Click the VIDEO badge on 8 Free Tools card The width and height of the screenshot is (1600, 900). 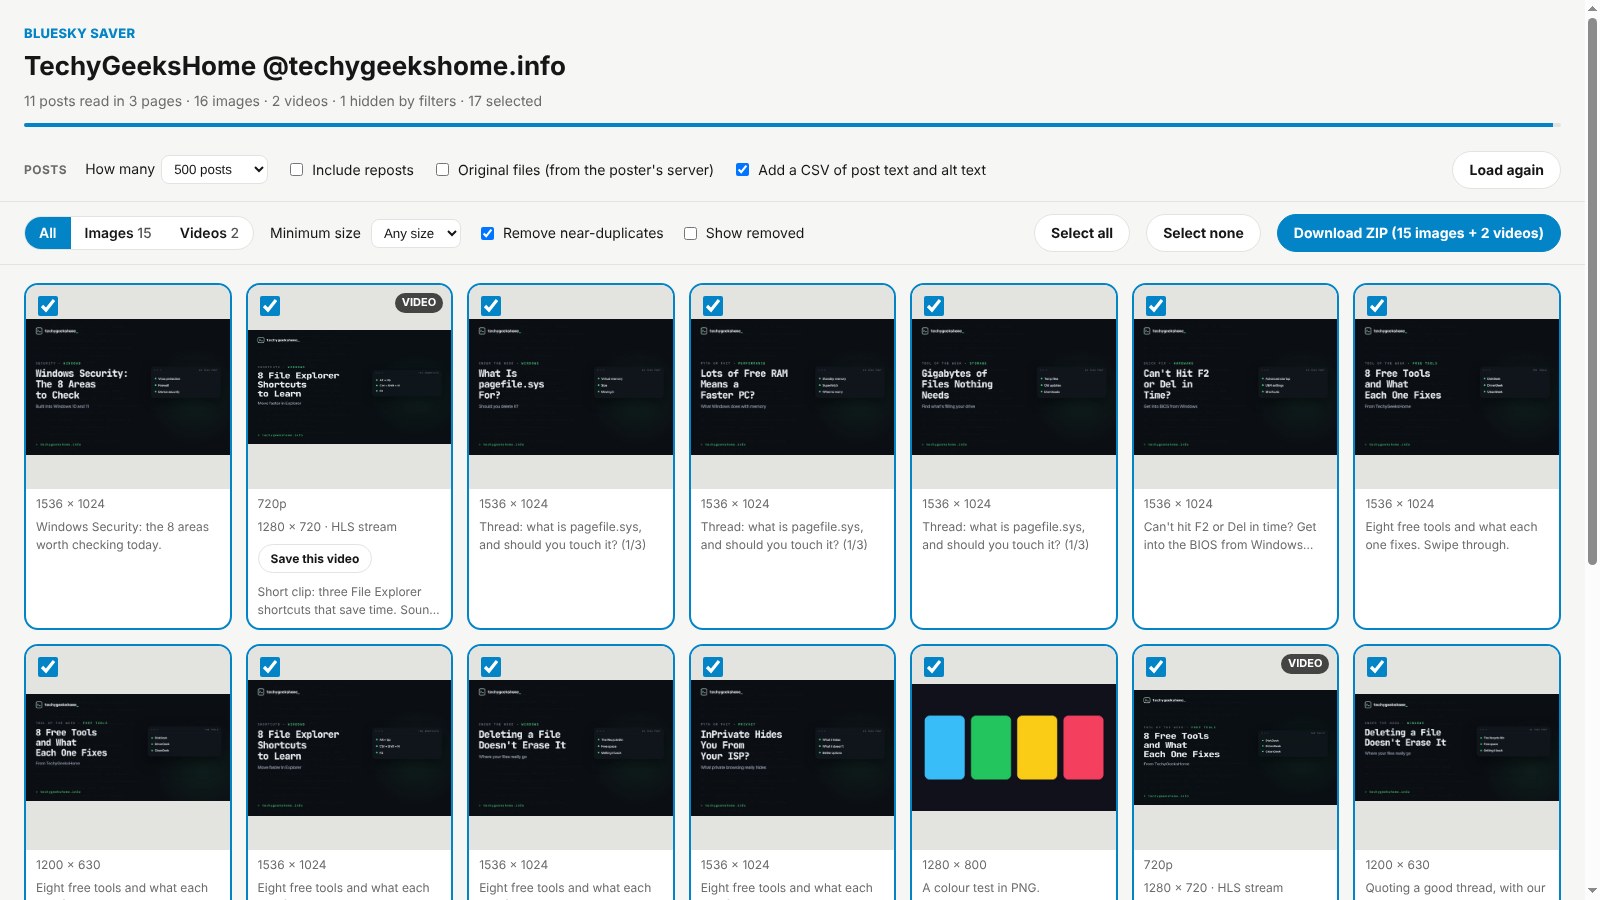pyautogui.click(x=1305, y=663)
